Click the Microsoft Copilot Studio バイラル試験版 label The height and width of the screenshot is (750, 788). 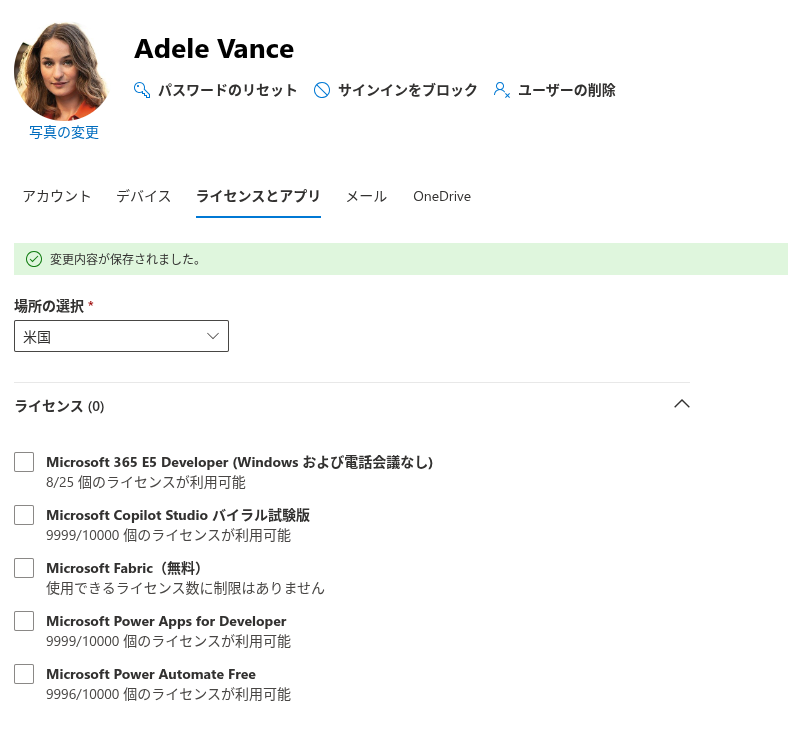coord(178,515)
